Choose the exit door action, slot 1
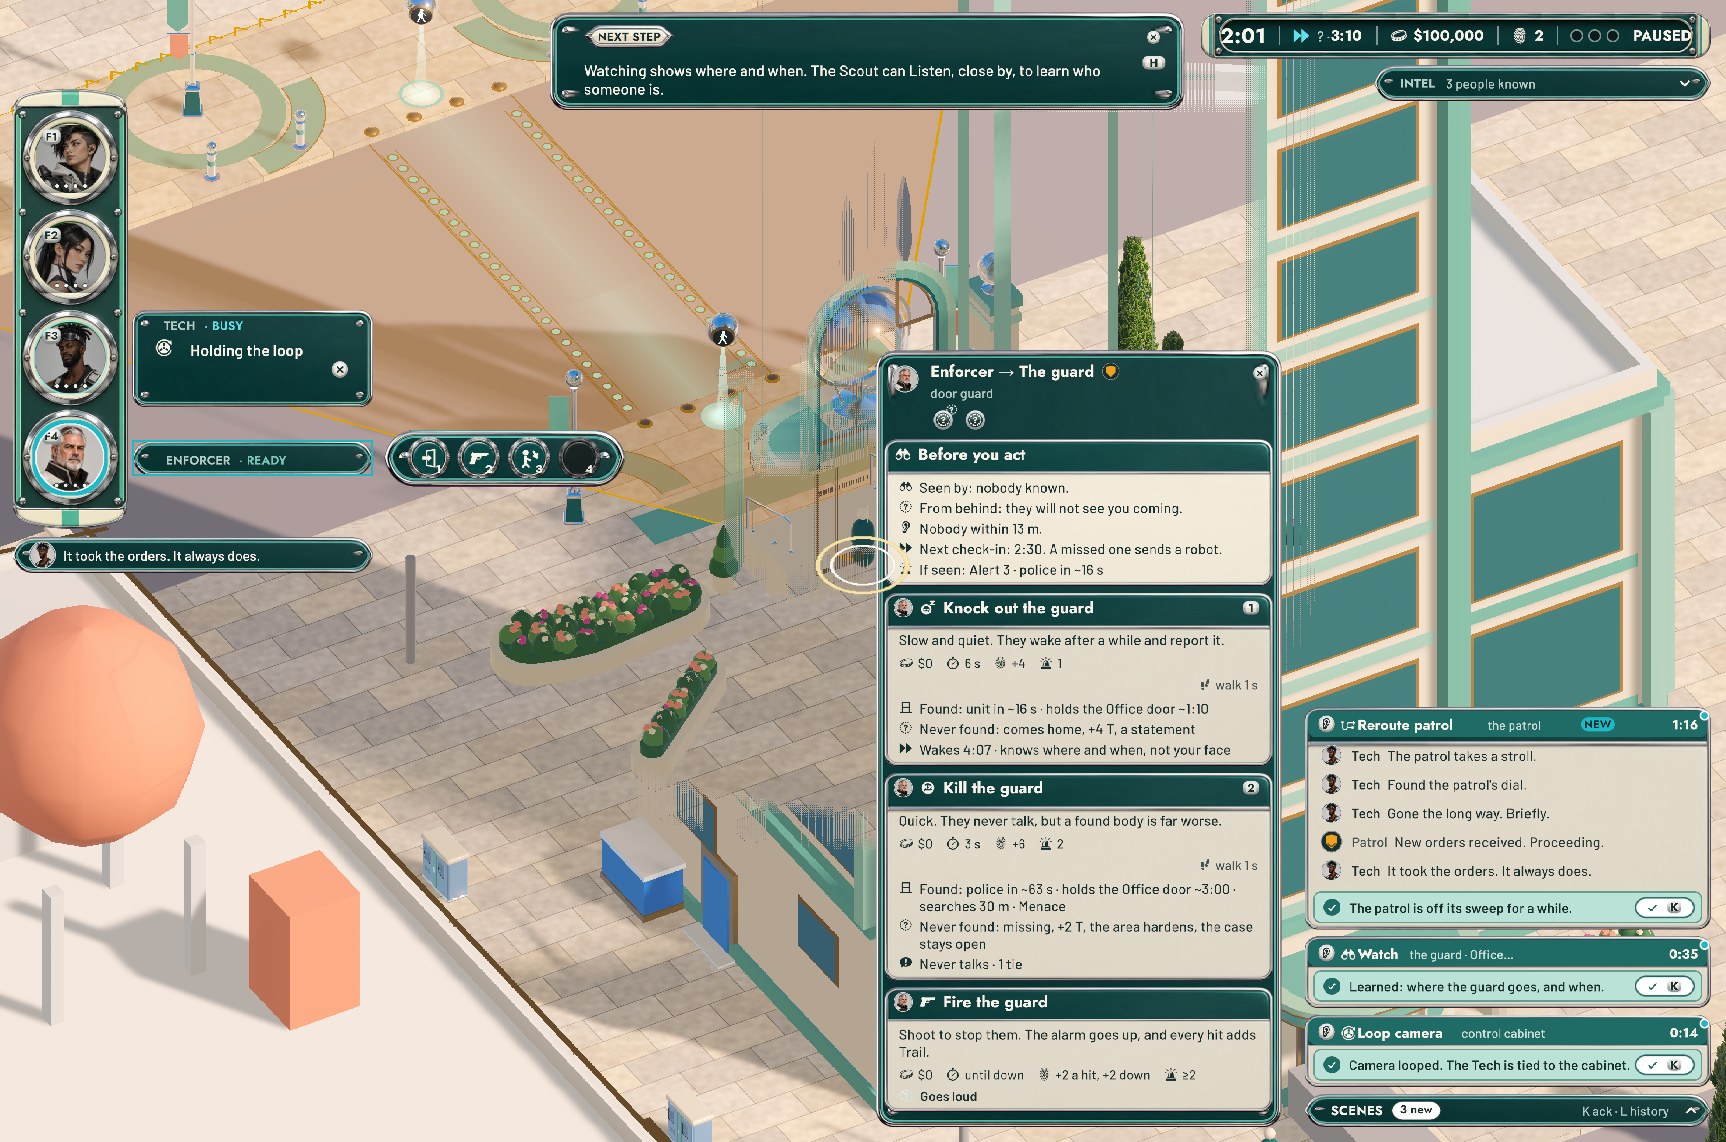 [430, 459]
